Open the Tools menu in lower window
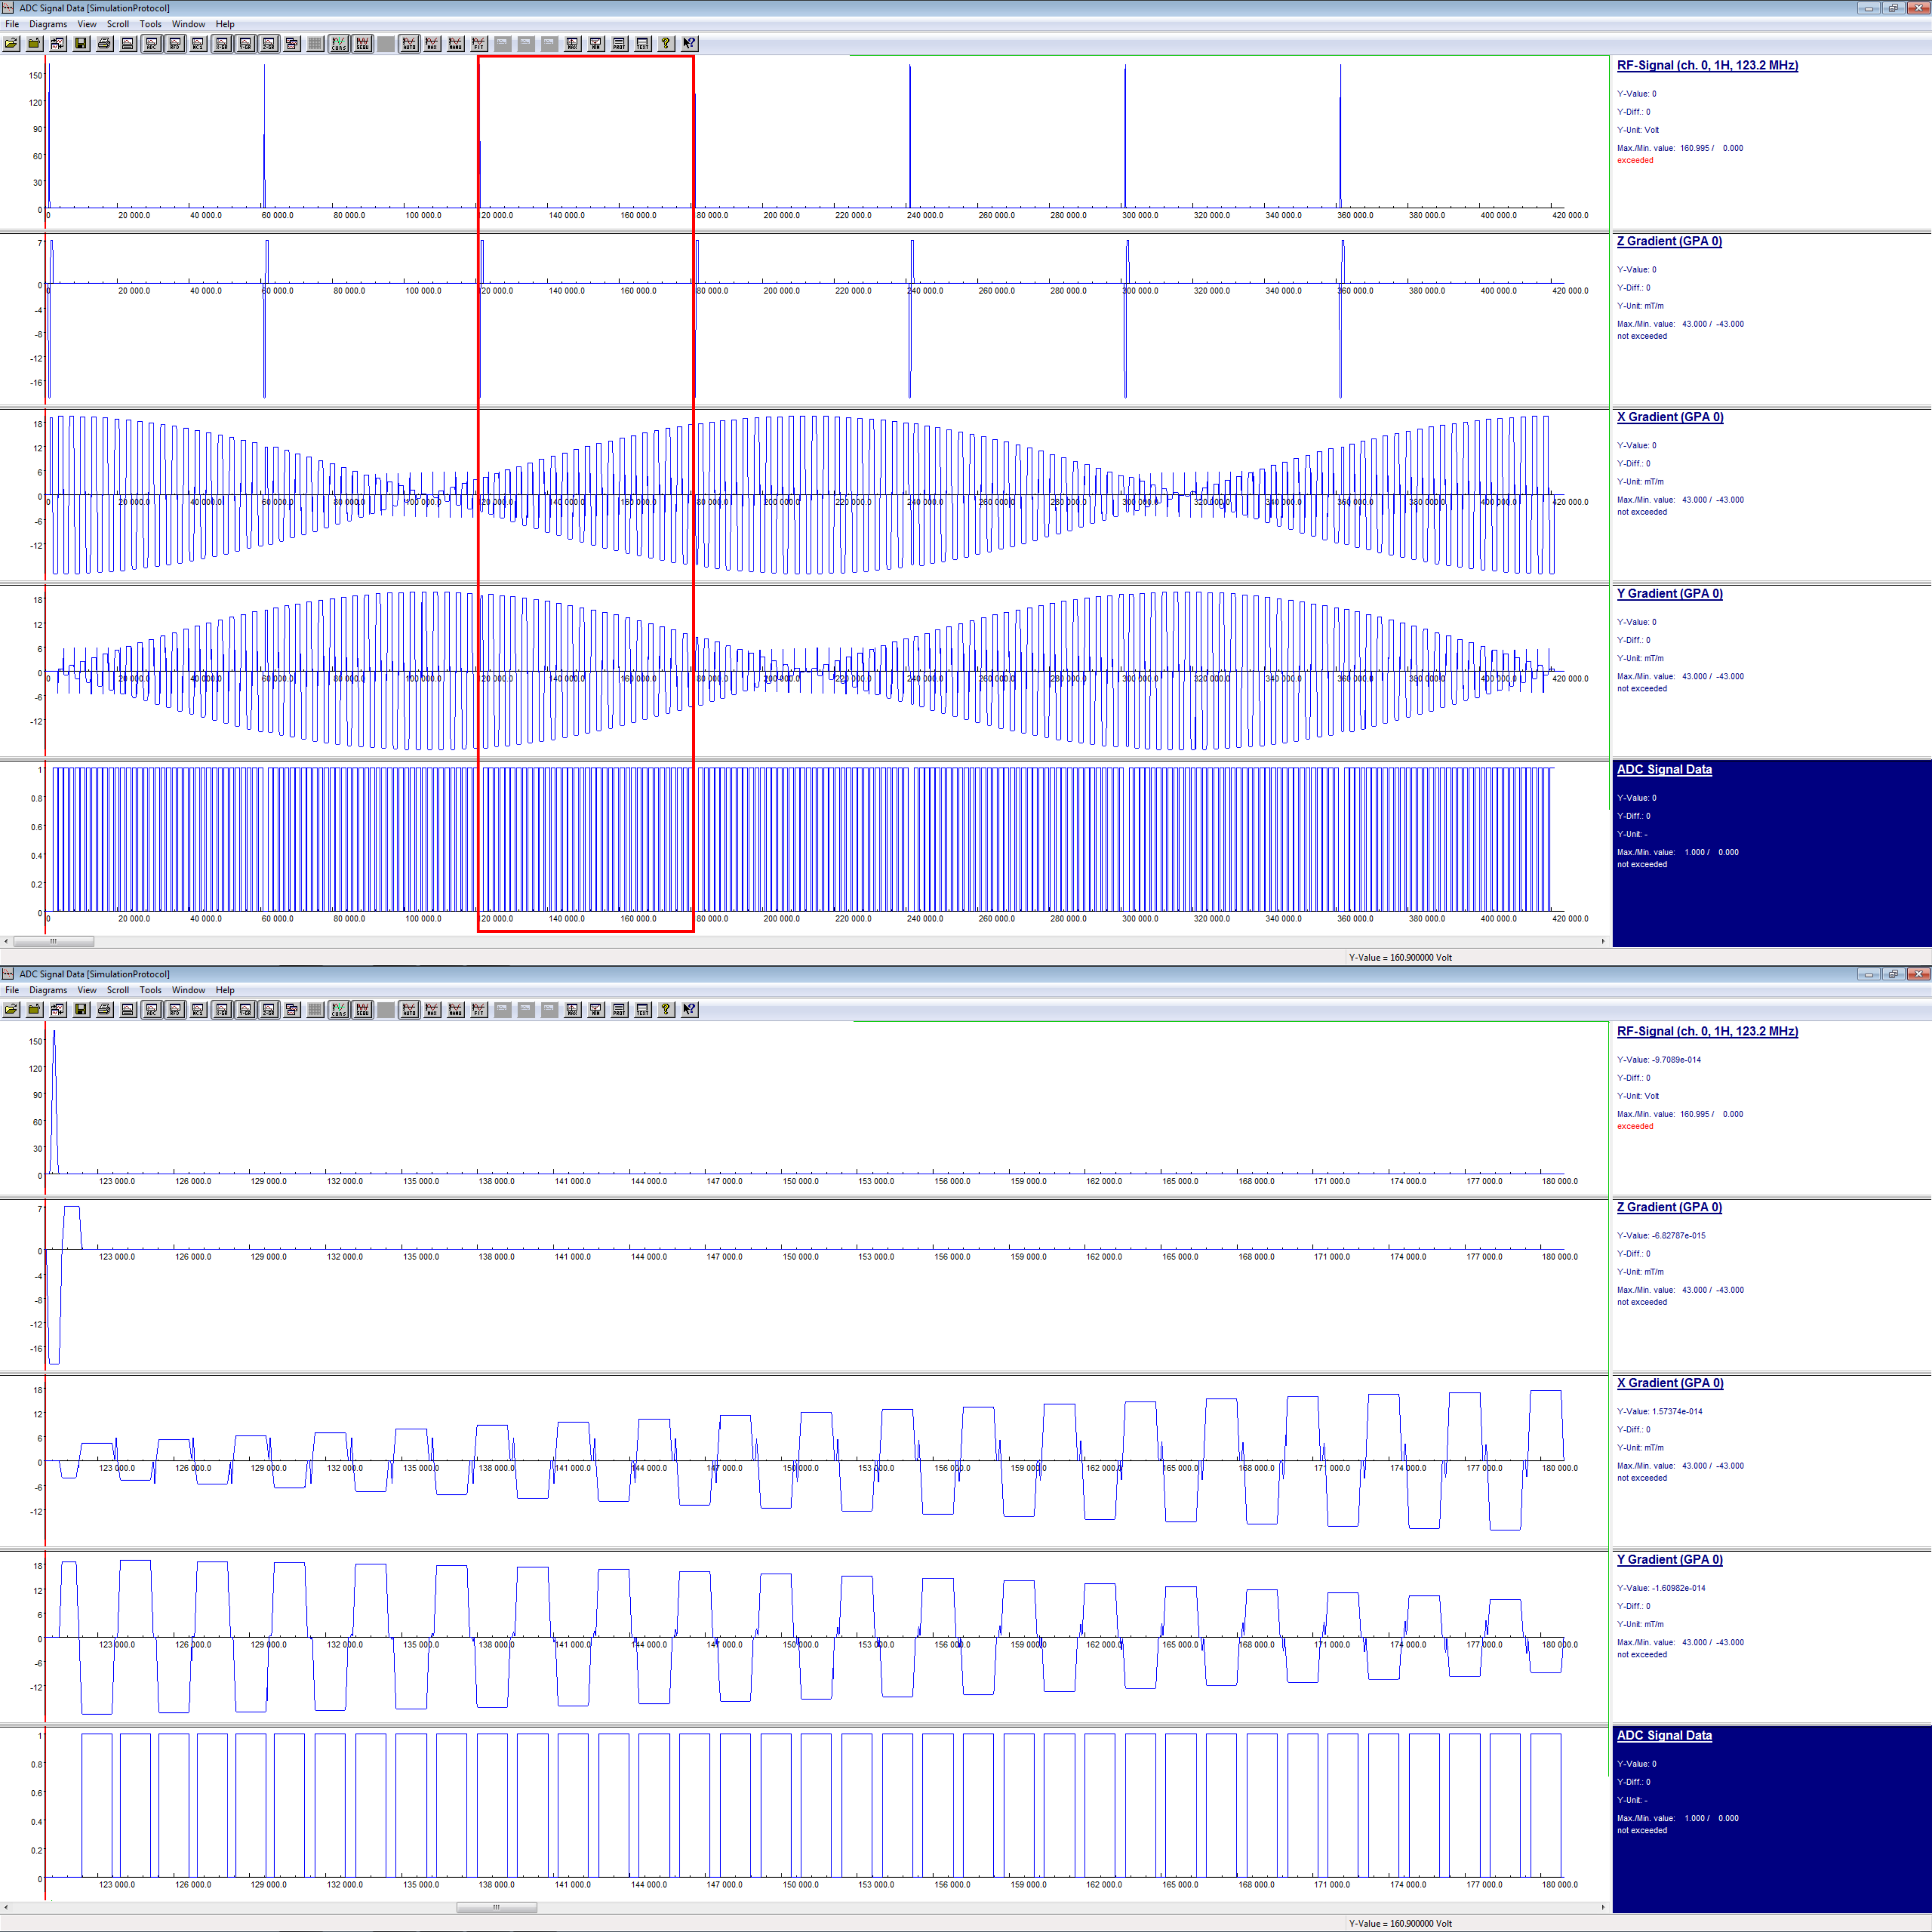 tap(150, 990)
